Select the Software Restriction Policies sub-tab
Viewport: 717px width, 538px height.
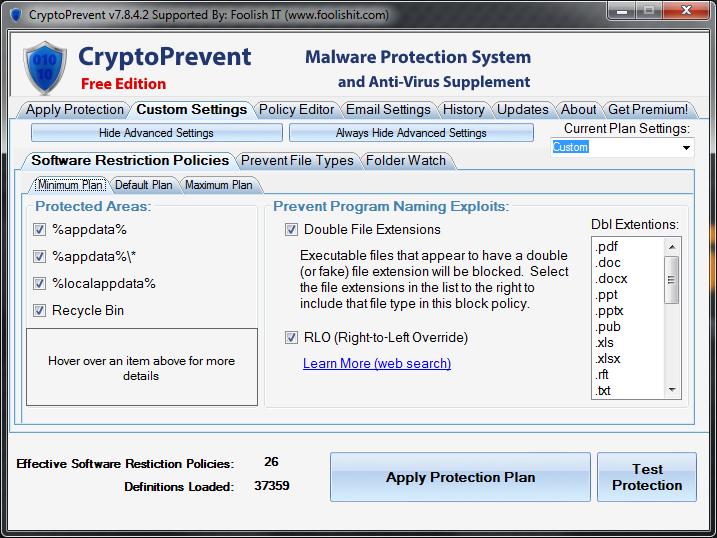130,160
